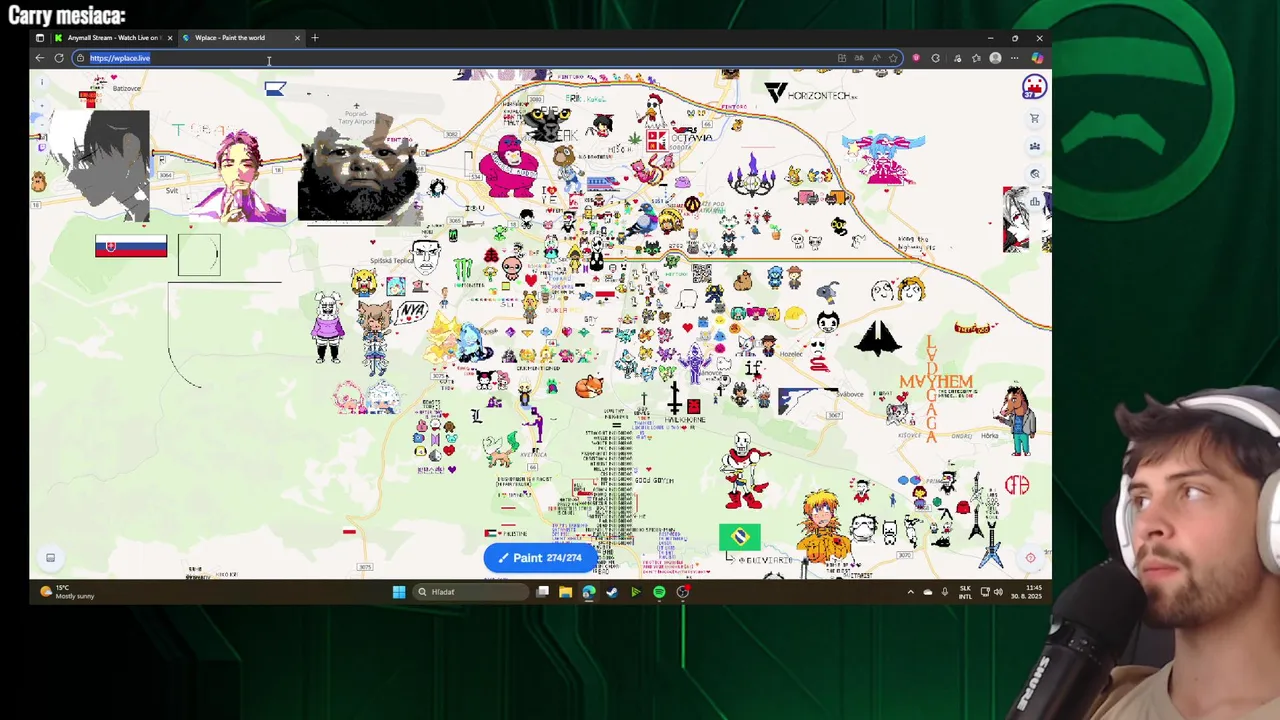Click the locate-me button at bottom right of map
The image size is (1280, 720).
pyautogui.click(x=1030, y=558)
